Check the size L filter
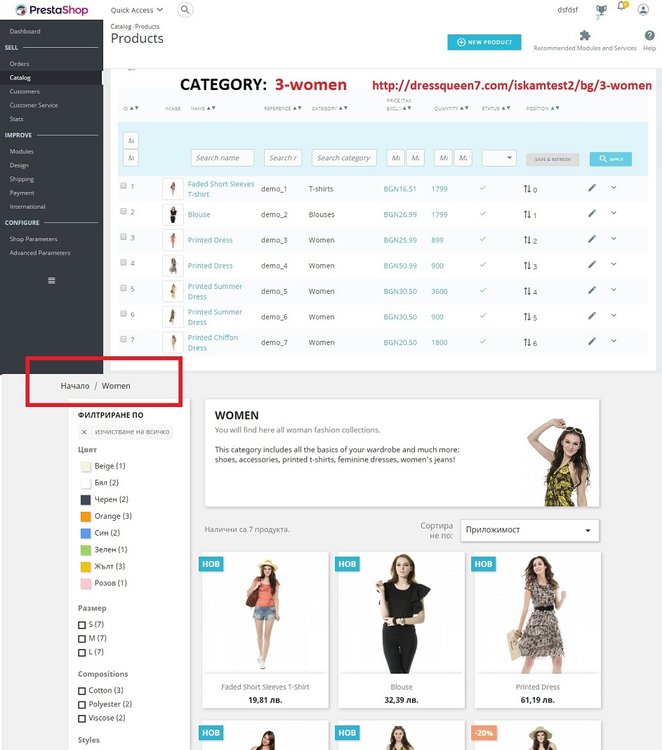Viewport: 662px width, 750px height. click(82, 652)
